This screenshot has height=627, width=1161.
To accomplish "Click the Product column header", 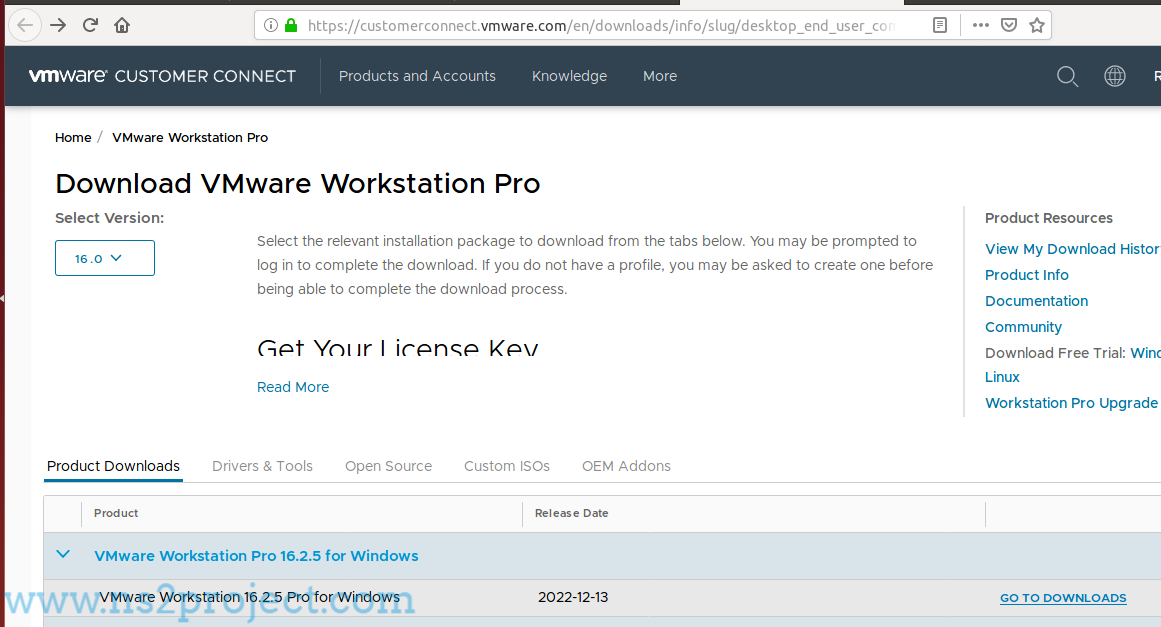I will click(x=116, y=513).
